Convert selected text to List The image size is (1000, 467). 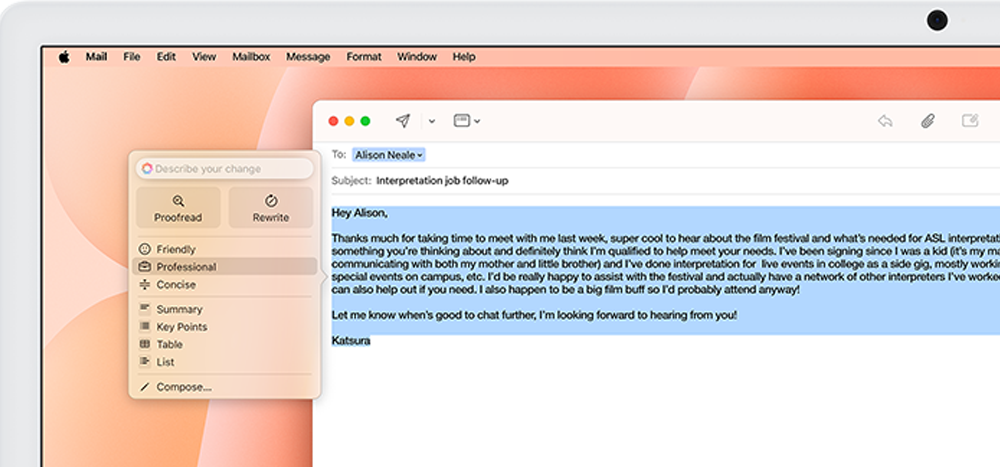tap(165, 362)
